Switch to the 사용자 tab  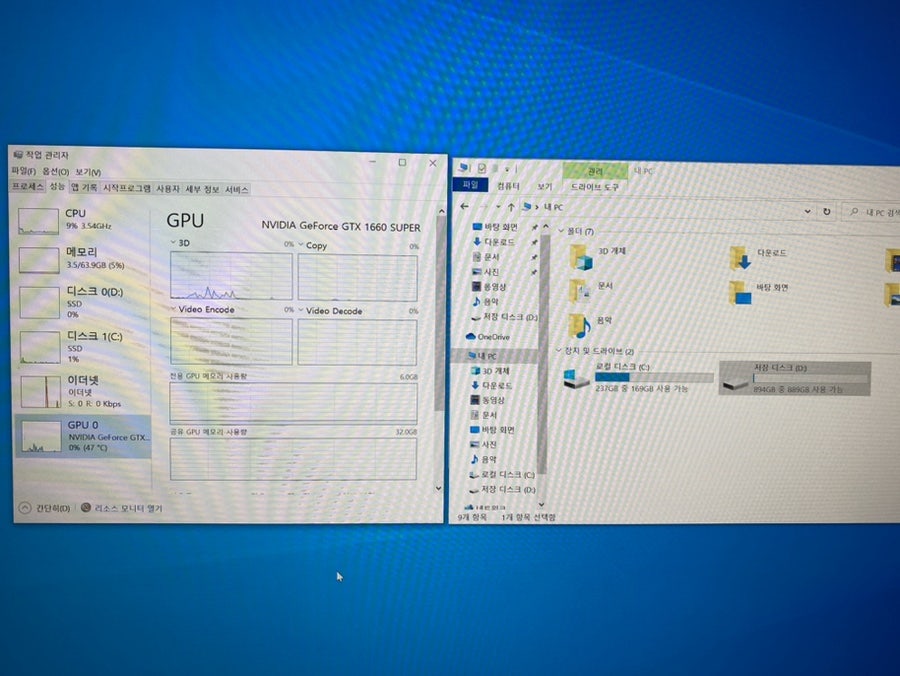[x=168, y=188]
